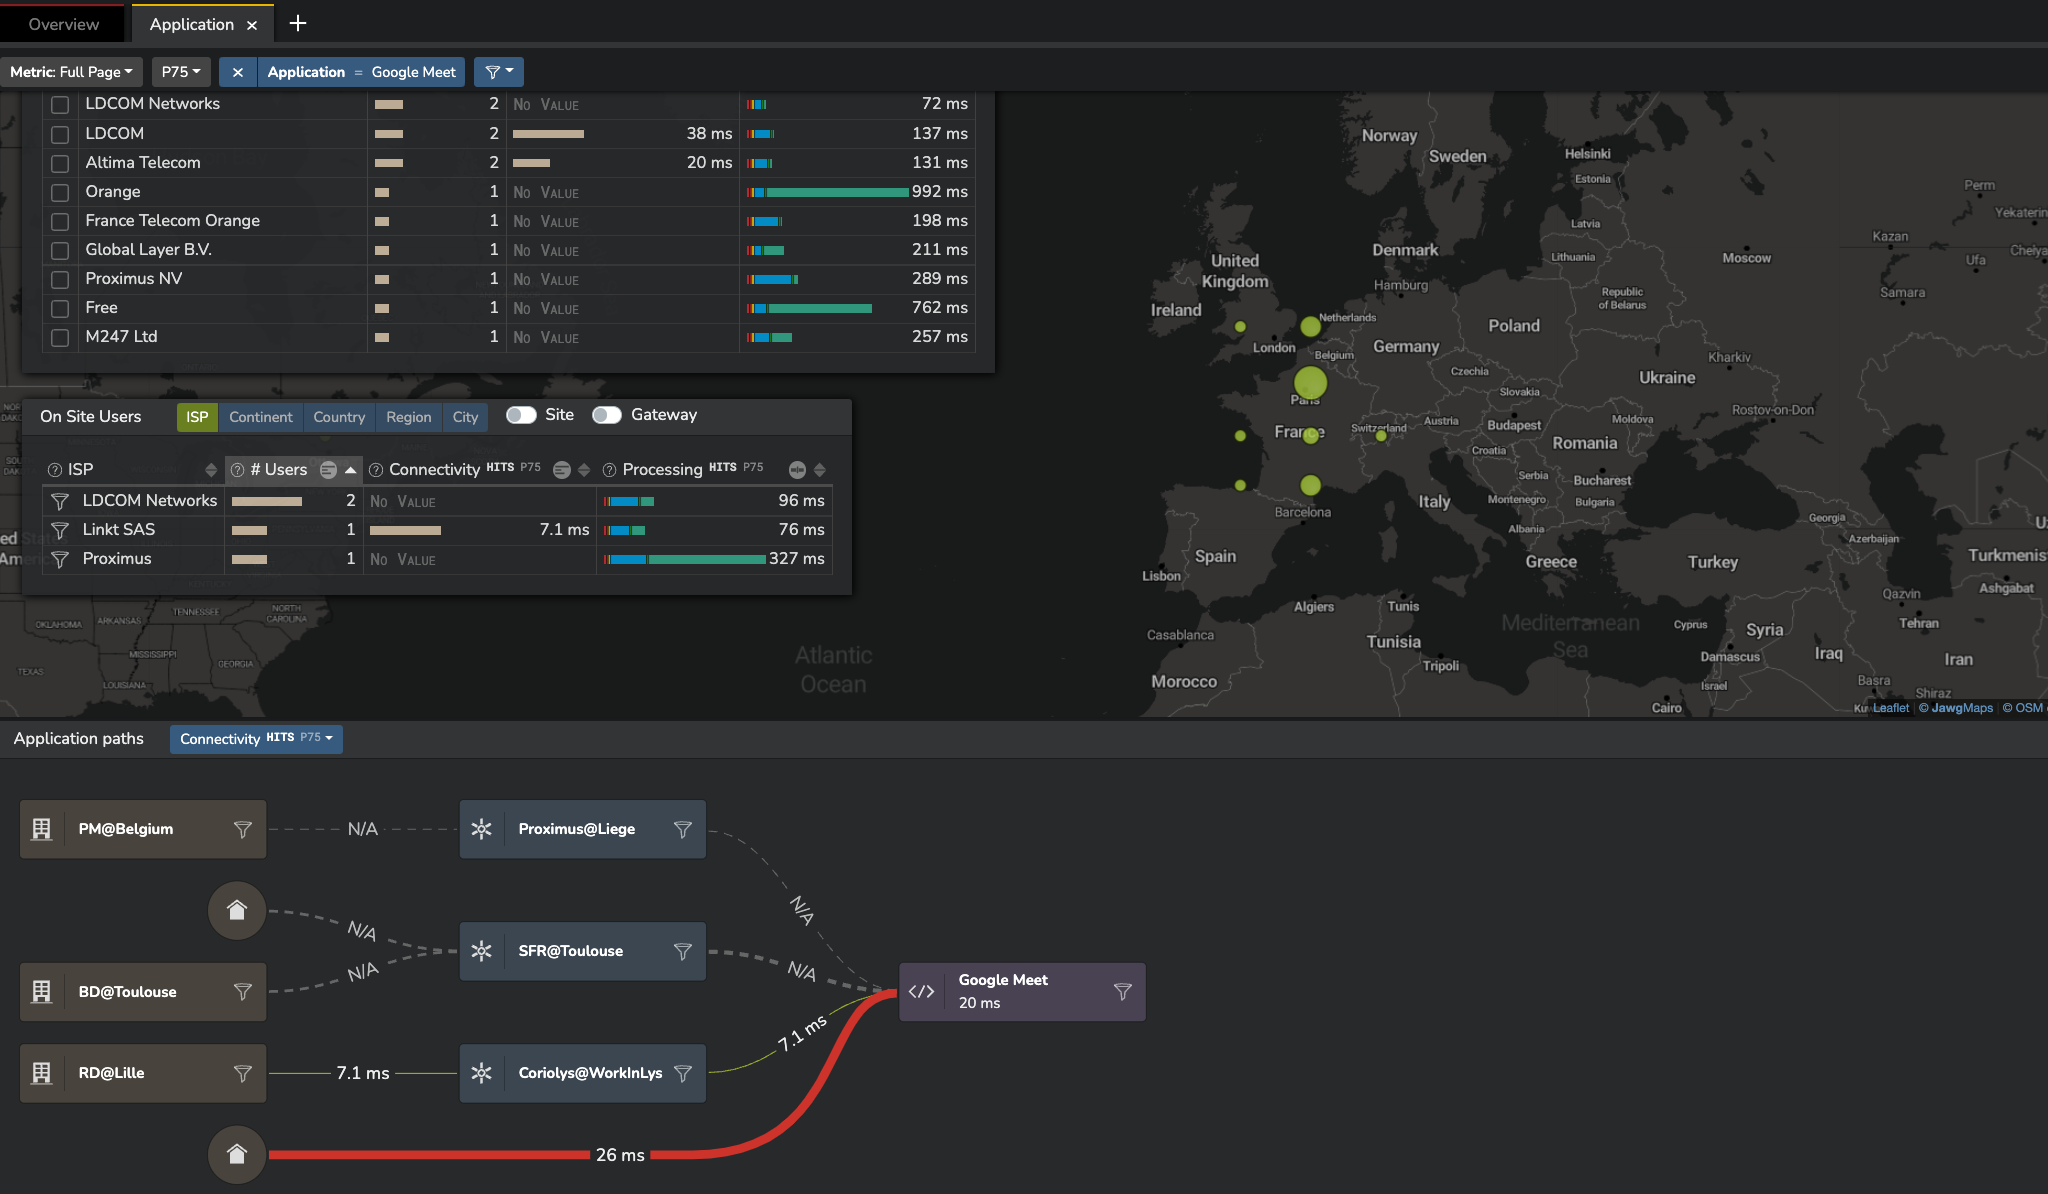Click the building icon on the PM@Belgium site
2048x1194 pixels.
click(41, 828)
